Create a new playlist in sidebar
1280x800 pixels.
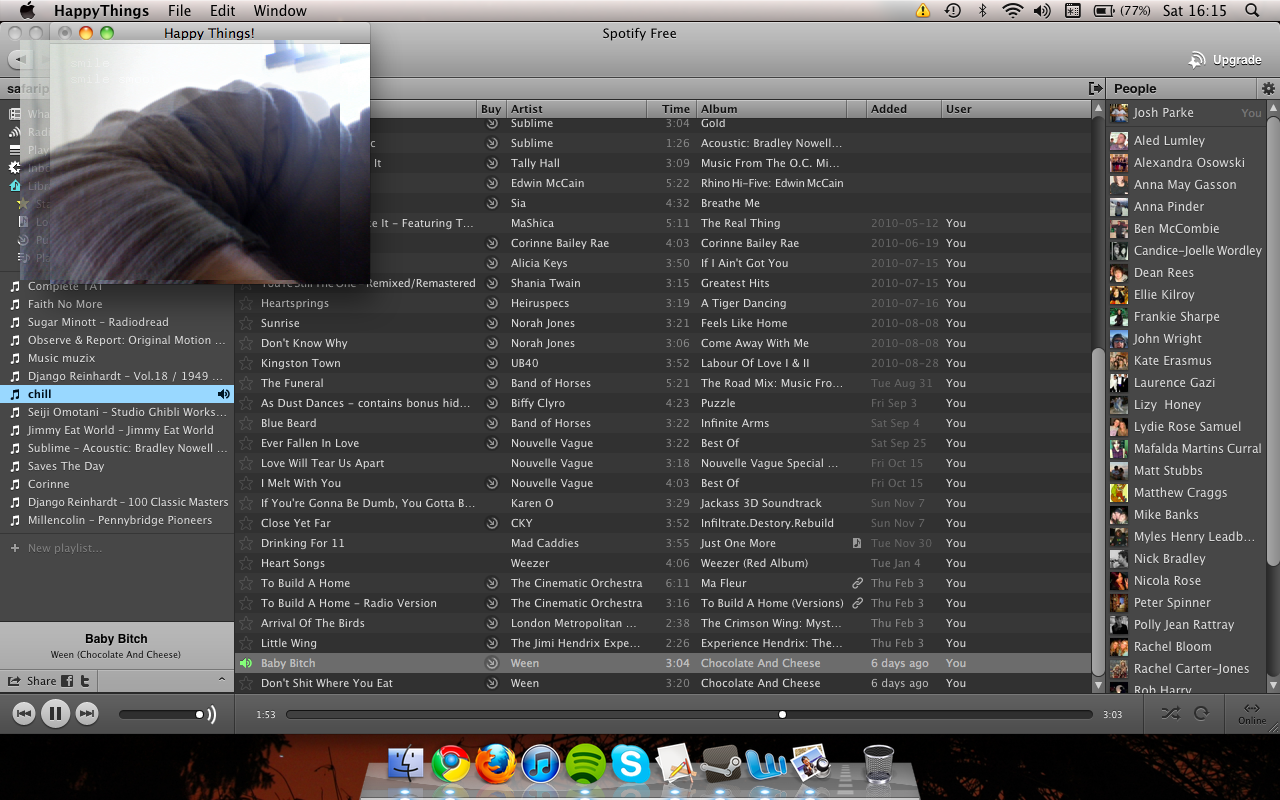coord(64,548)
